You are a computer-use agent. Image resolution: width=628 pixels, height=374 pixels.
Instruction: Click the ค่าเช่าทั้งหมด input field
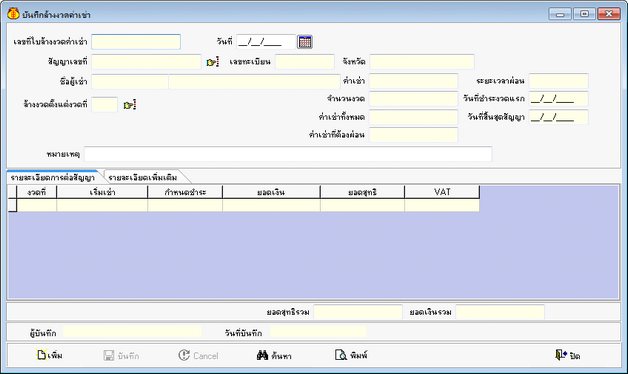[x=413, y=117]
